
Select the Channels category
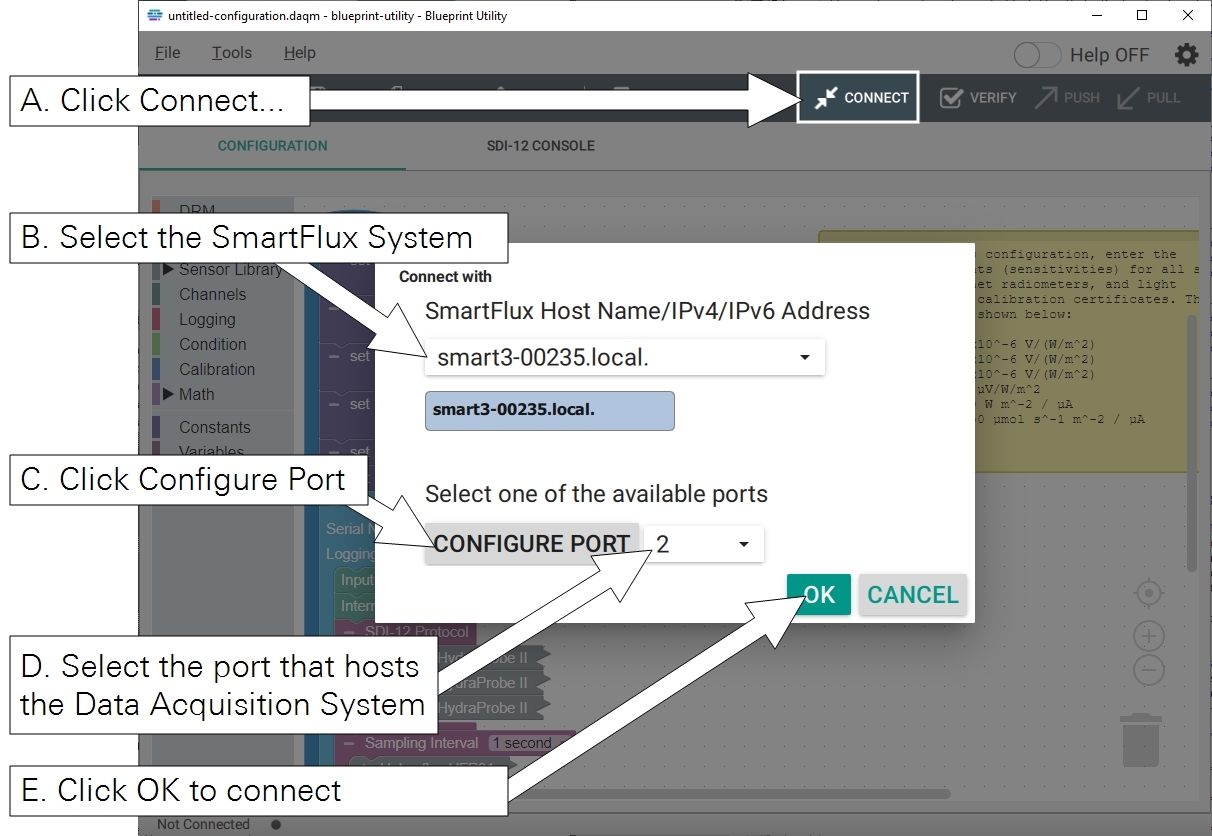click(212, 294)
